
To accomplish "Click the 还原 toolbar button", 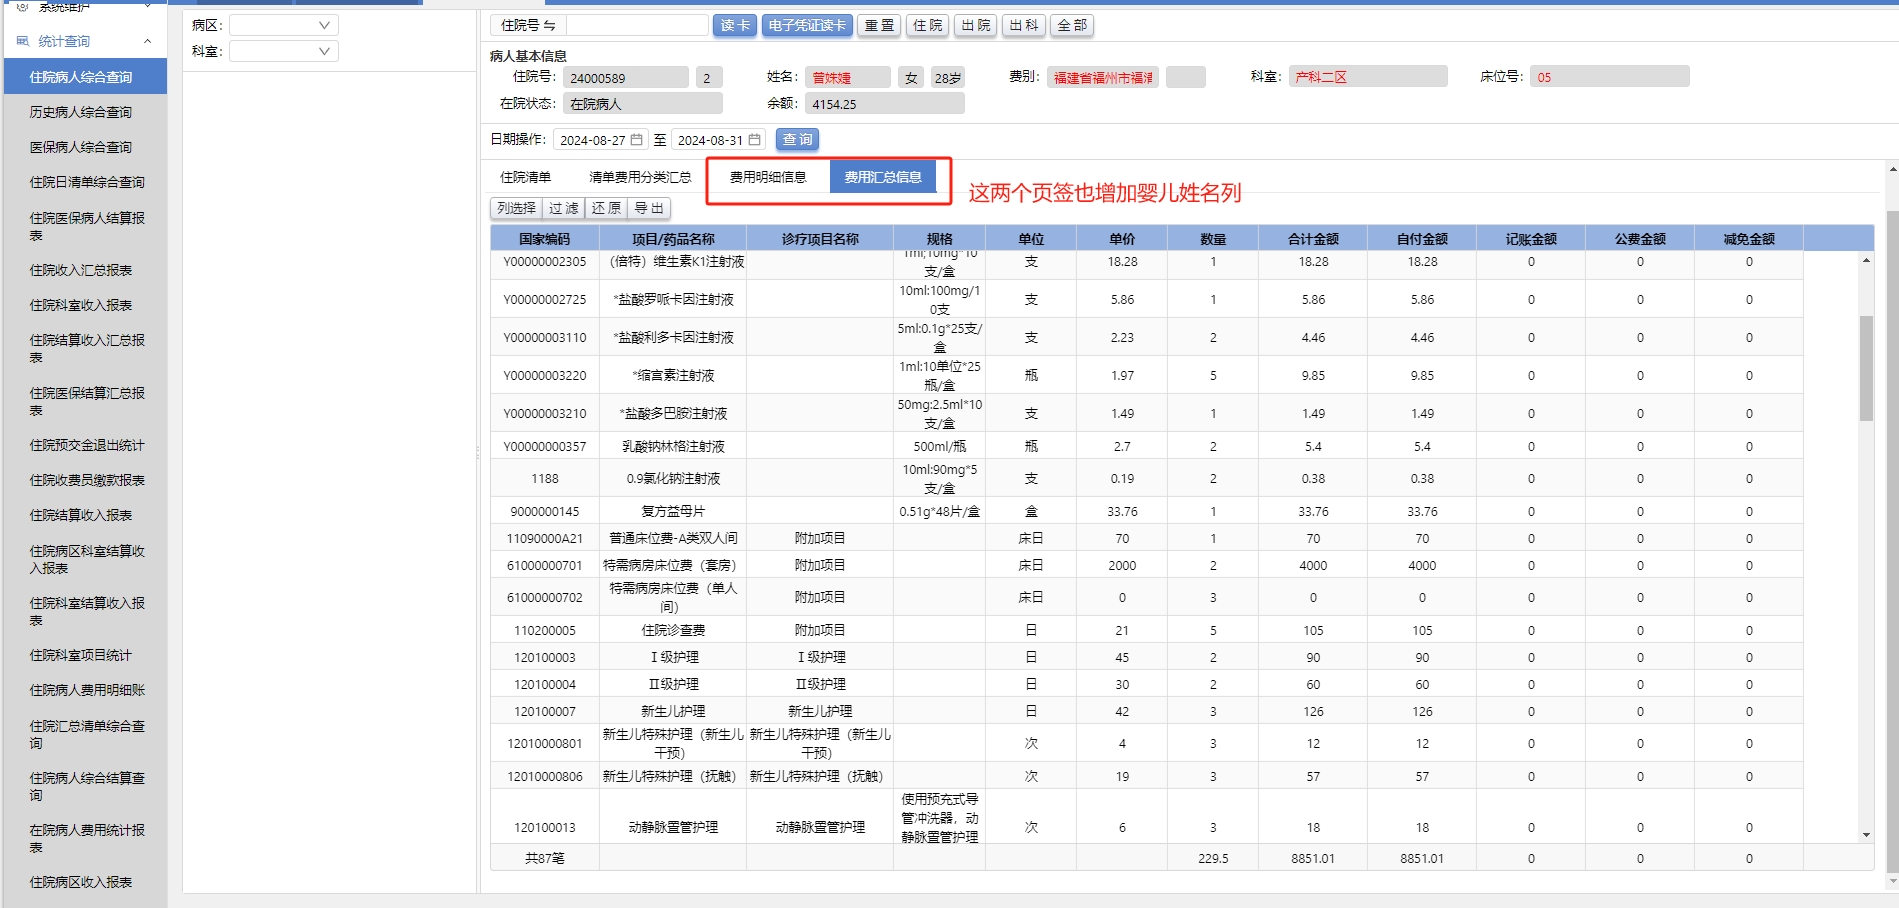I will (606, 208).
